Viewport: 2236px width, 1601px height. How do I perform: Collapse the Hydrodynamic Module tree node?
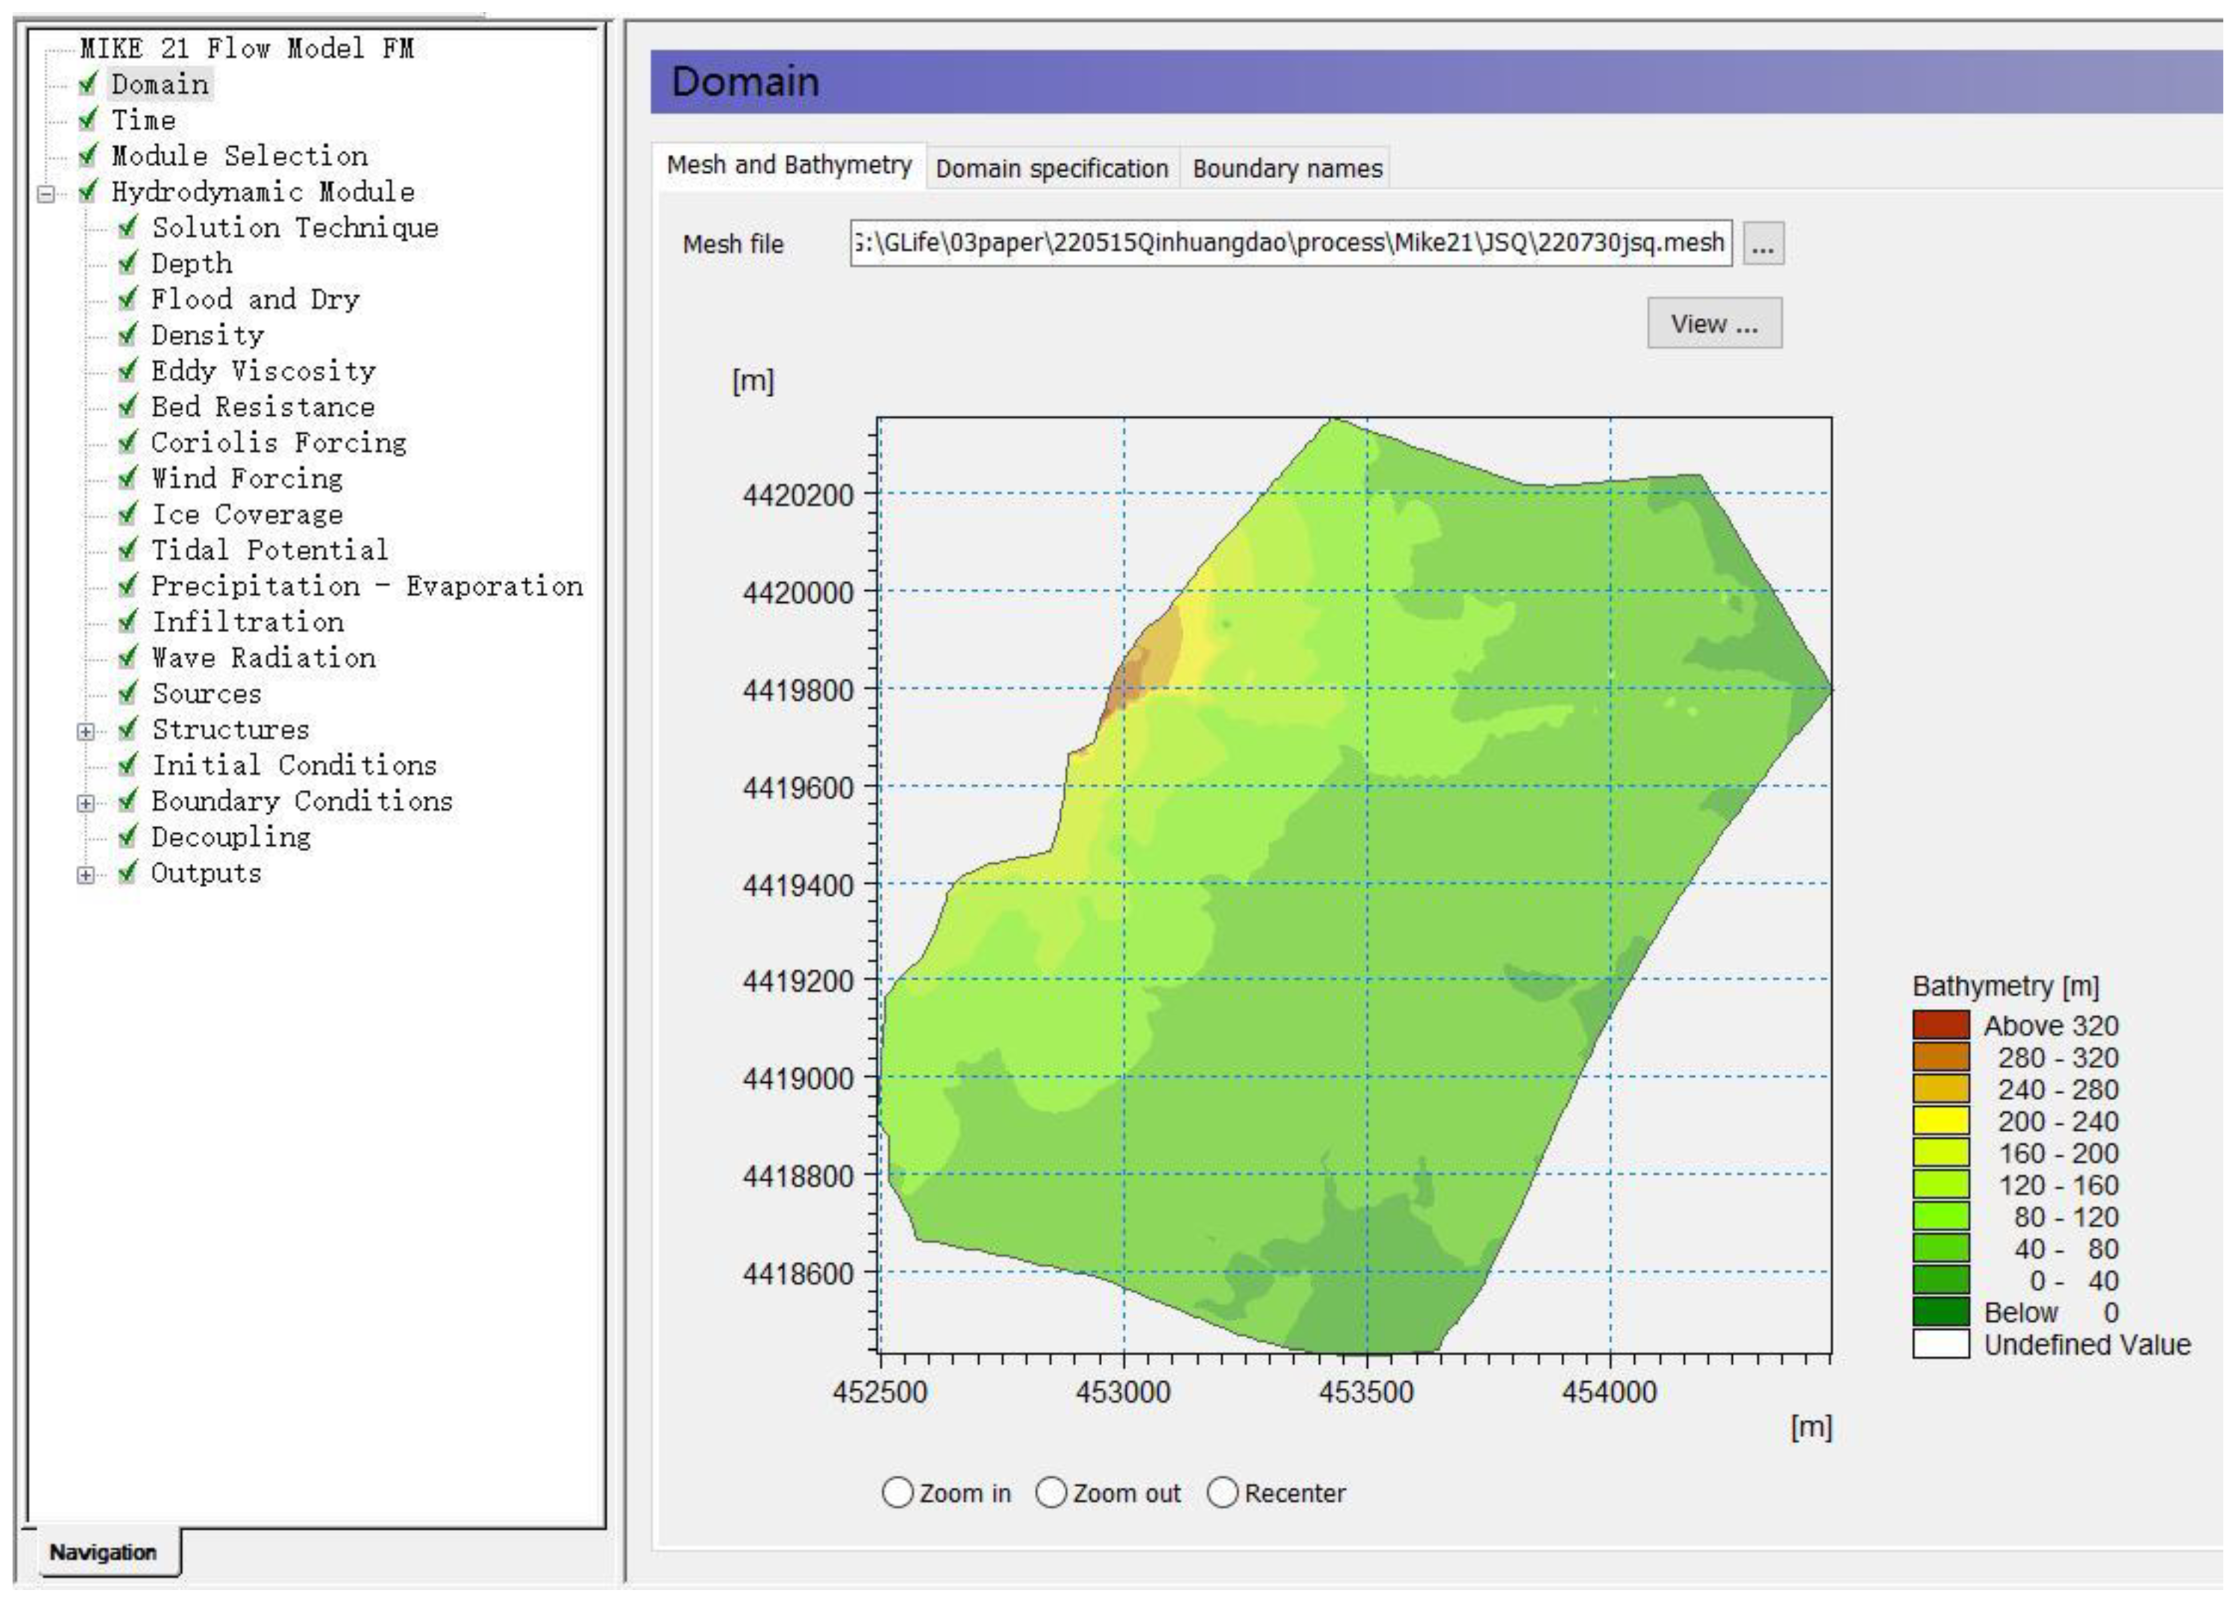[46, 193]
